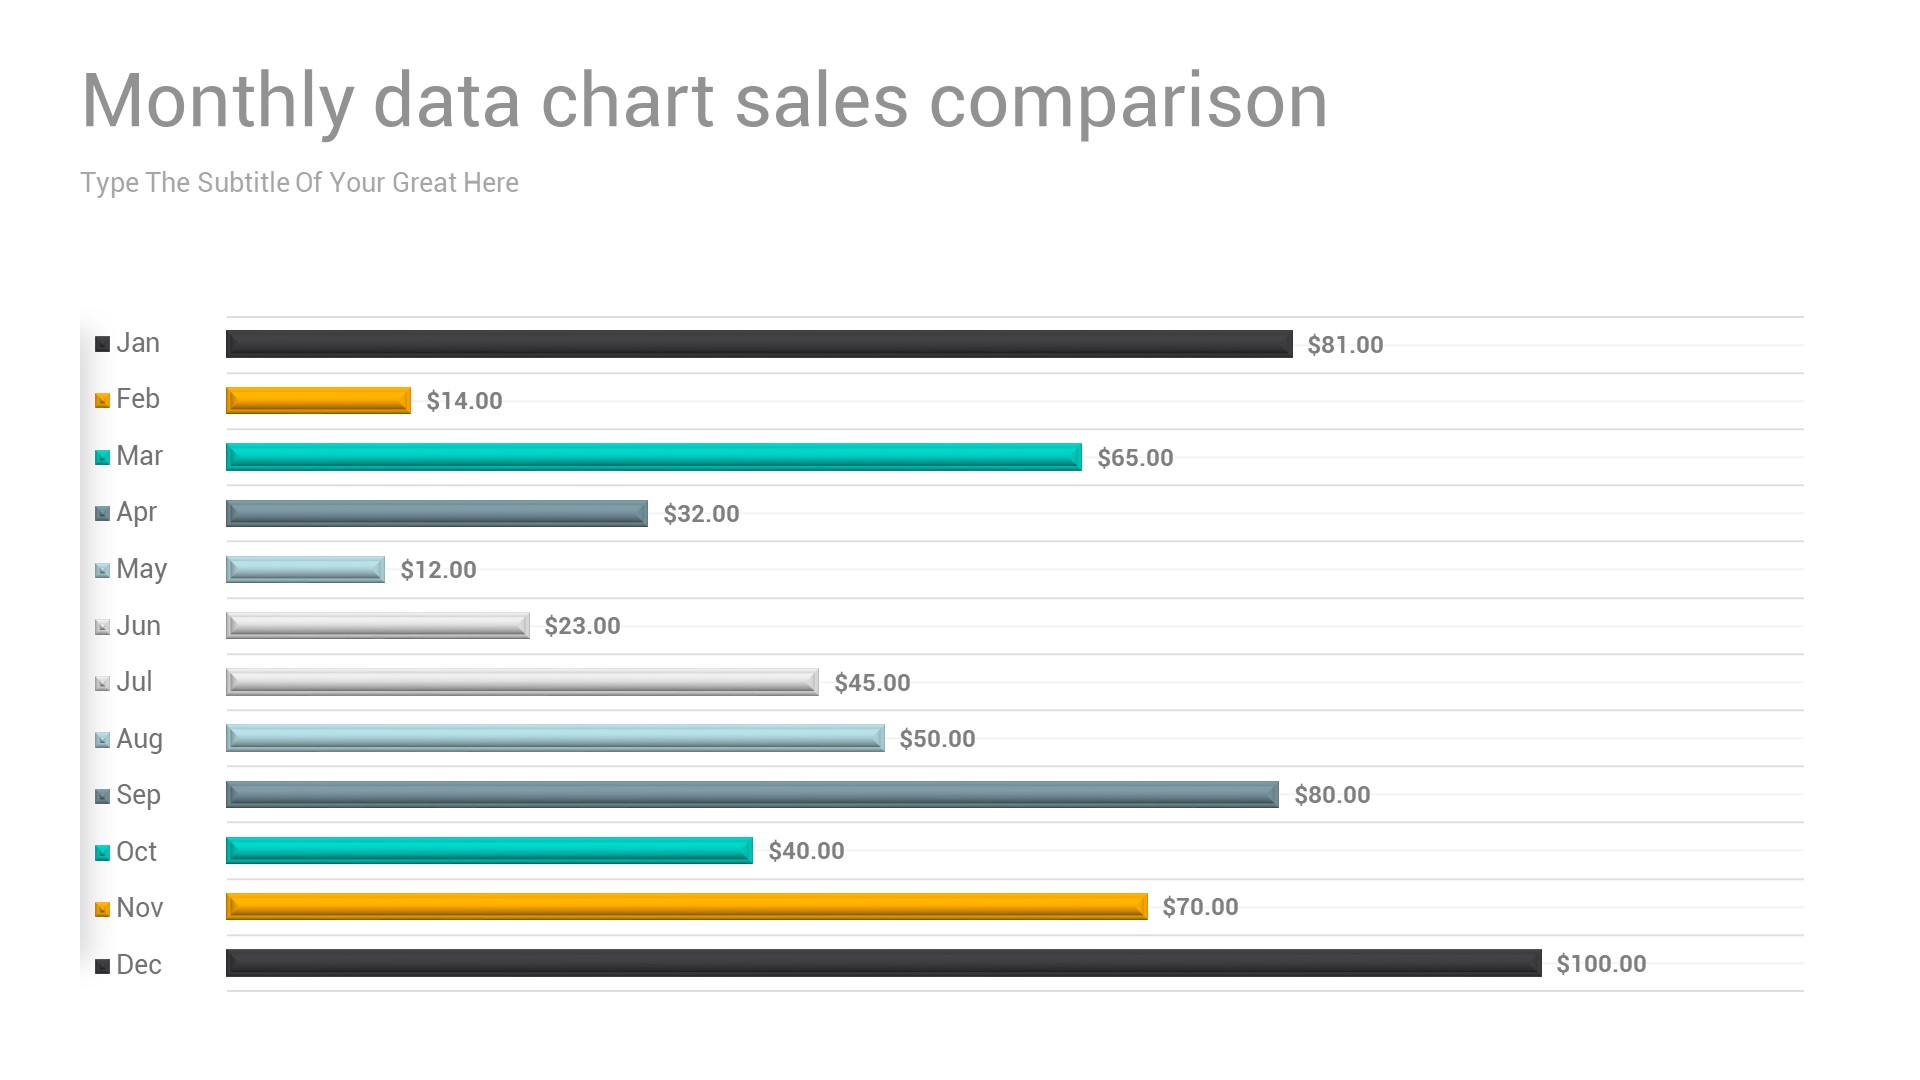
Task: Click the black Jan legend marker
Action: 102,344
